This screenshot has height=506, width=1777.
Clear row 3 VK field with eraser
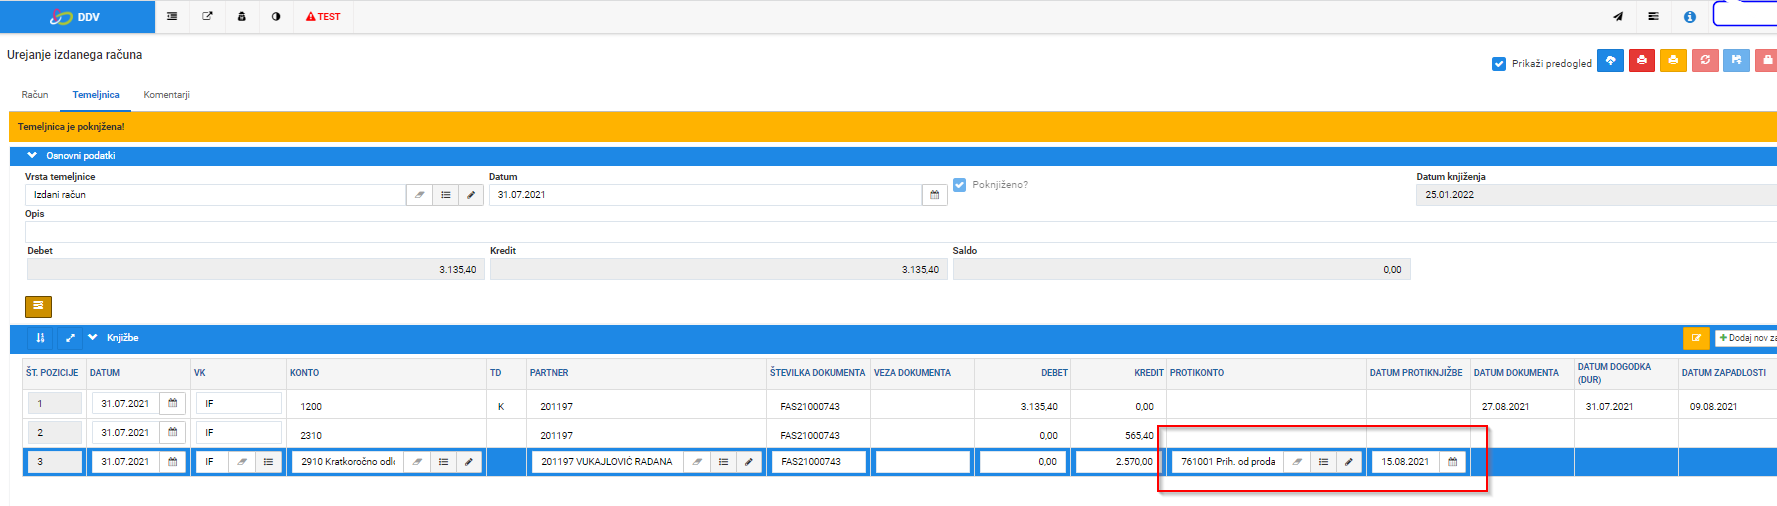(x=242, y=462)
